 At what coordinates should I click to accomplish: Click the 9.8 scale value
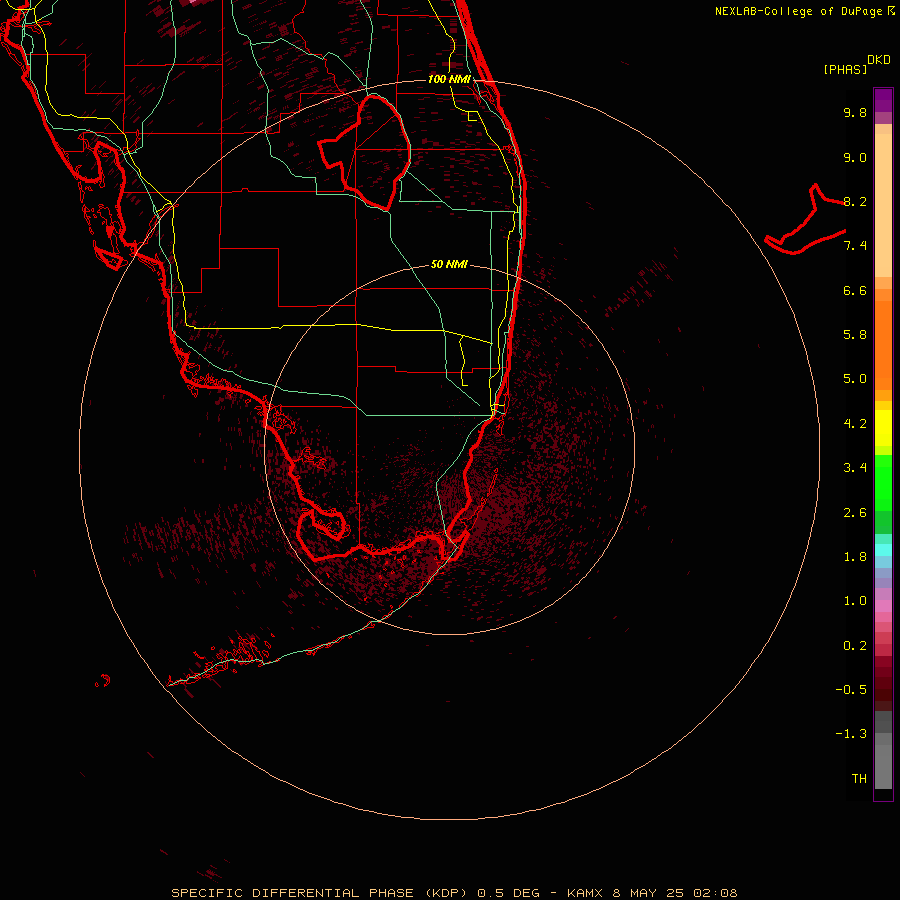click(855, 112)
